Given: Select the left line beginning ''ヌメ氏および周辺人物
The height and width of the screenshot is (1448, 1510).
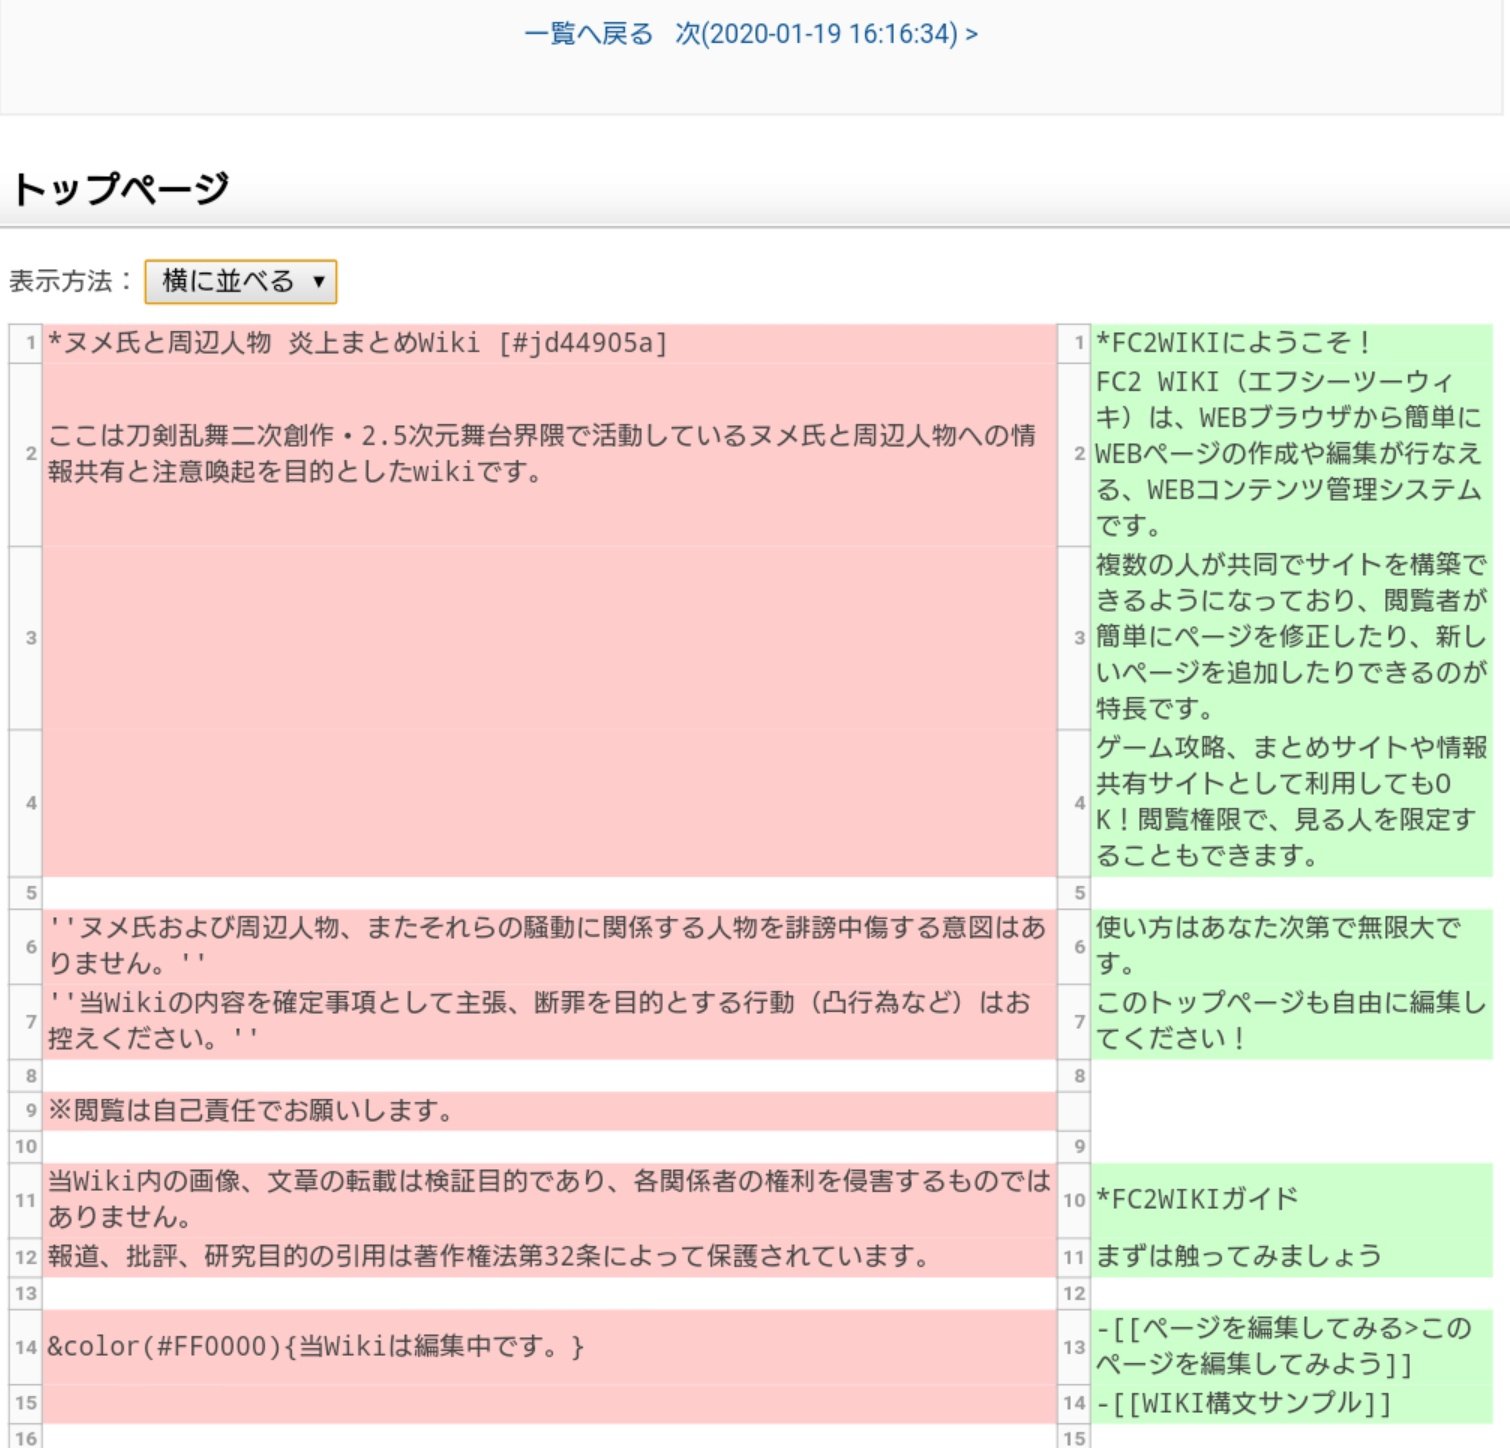Looking at the screenshot, I should point(549,946).
